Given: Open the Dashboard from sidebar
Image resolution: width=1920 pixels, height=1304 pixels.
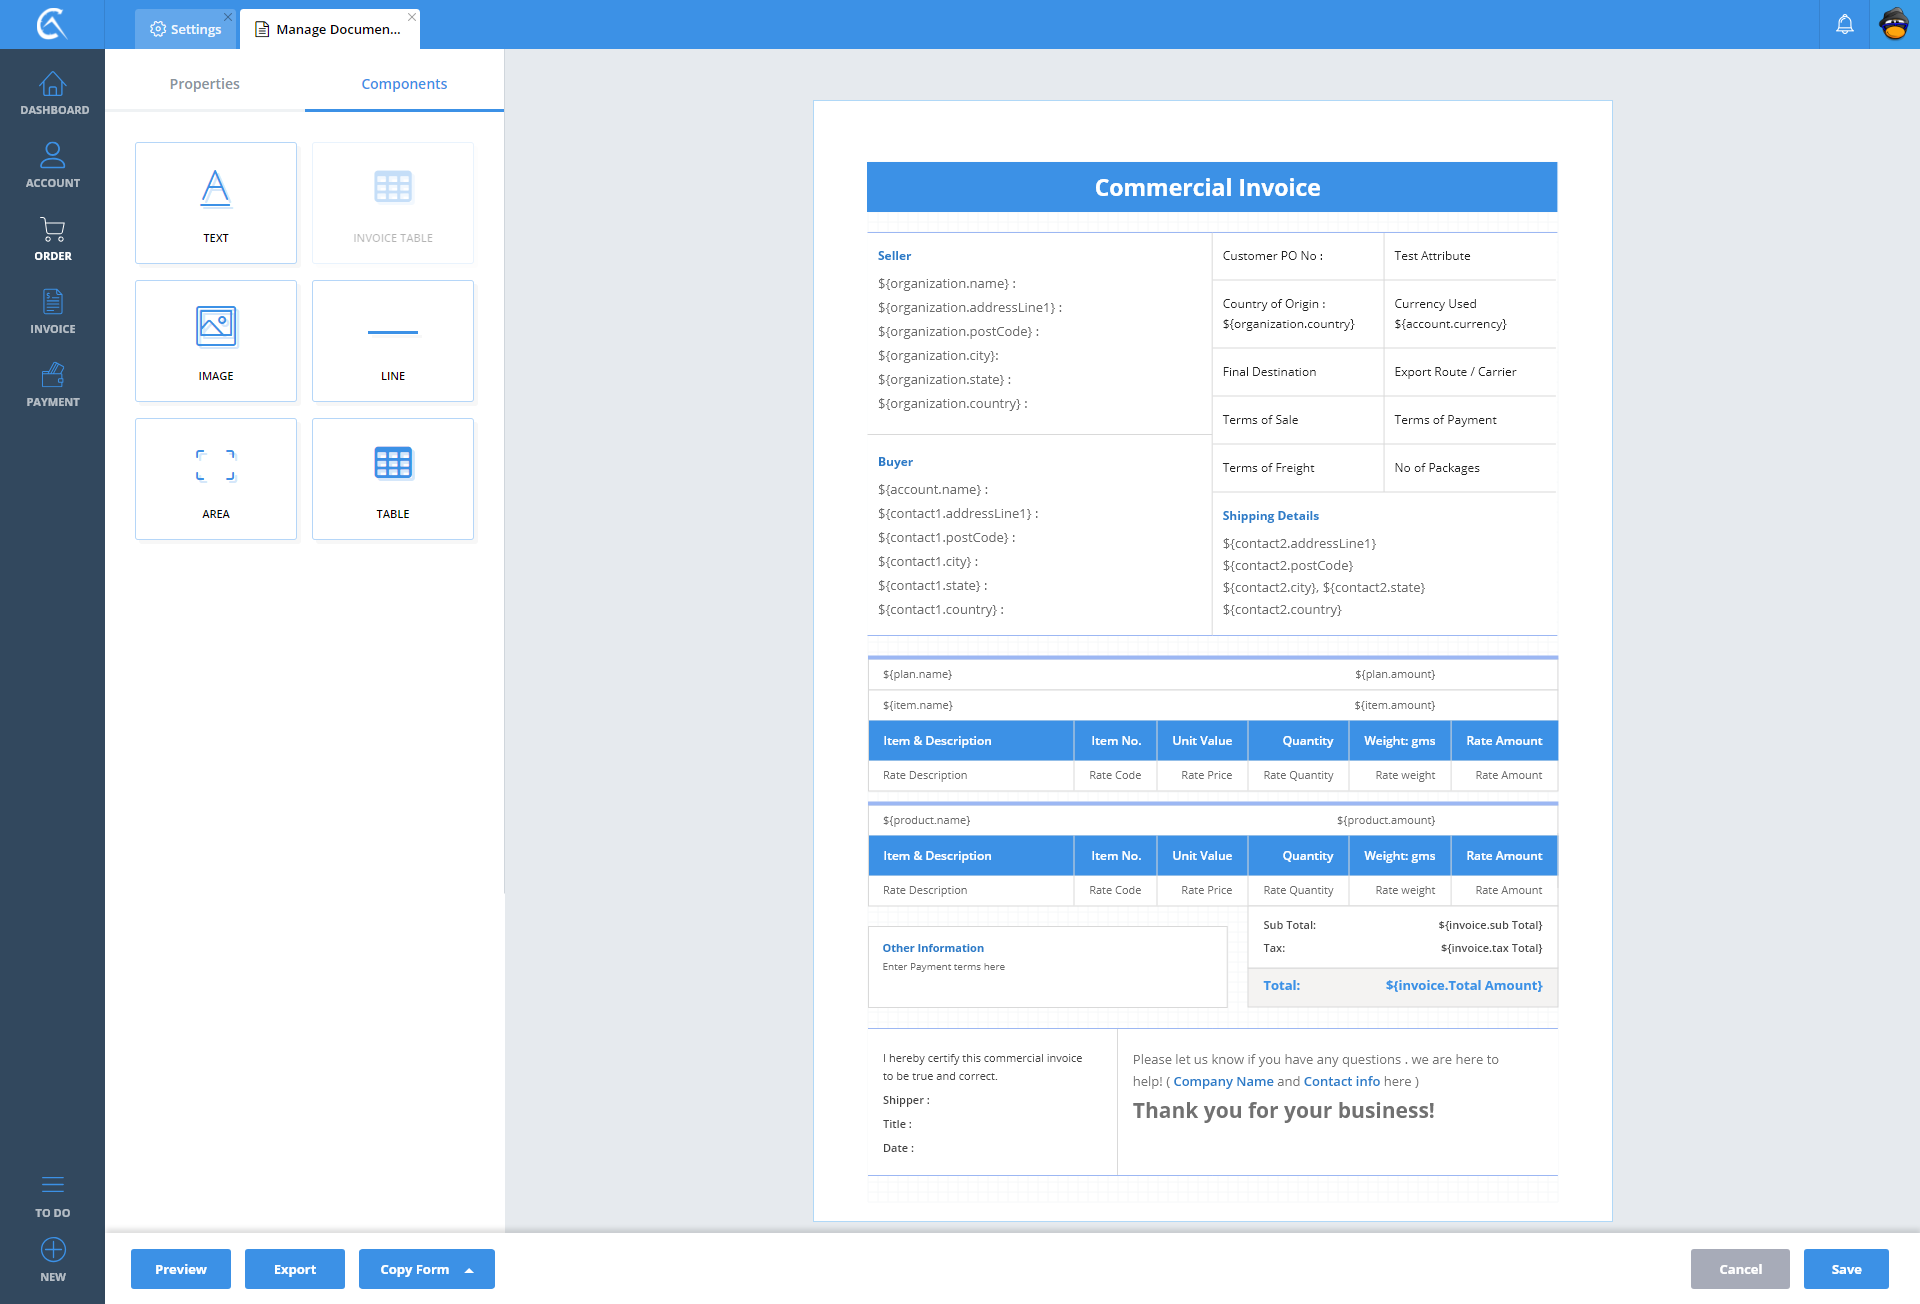Looking at the screenshot, I should tap(53, 93).
